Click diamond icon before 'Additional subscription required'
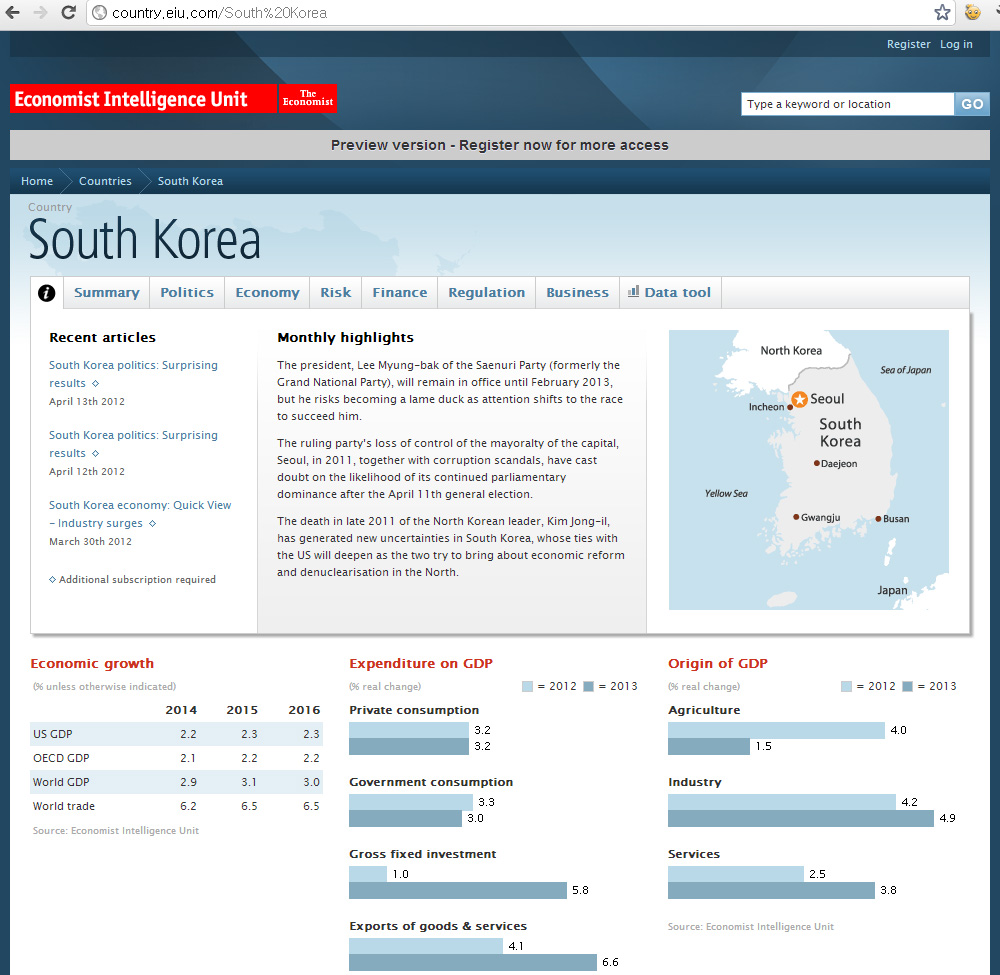Viewport: 1000px width, 975px height. tap(52, 579)
